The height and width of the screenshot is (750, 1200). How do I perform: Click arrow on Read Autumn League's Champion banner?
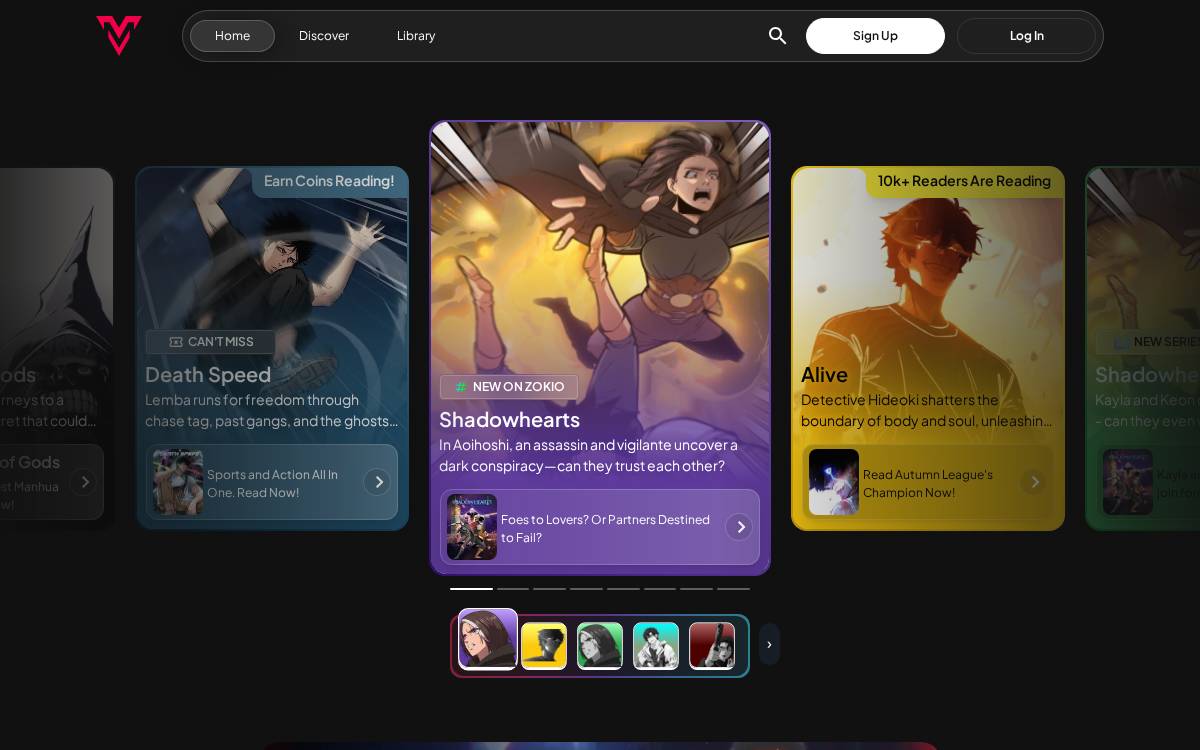[x=1034, y=482]
